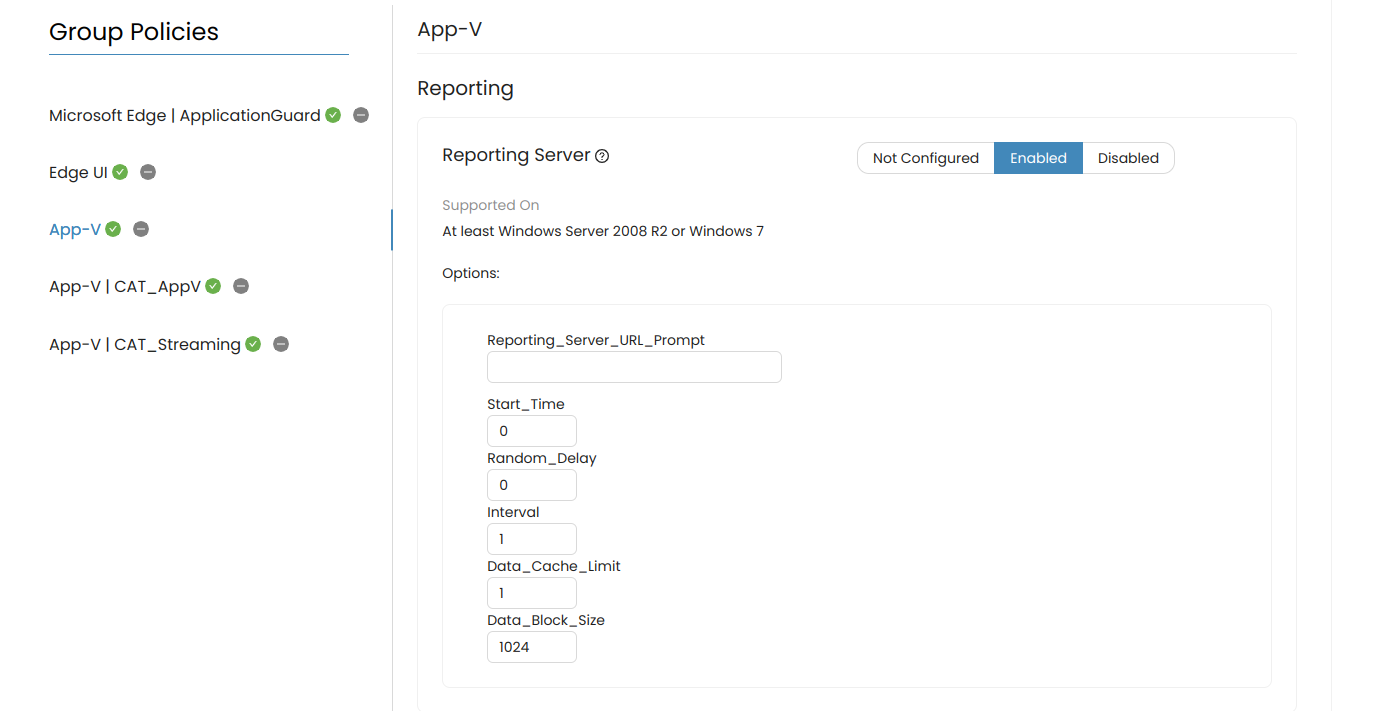
Task: Click green checkmark next to Edge UI
Action: click(120, 172)
